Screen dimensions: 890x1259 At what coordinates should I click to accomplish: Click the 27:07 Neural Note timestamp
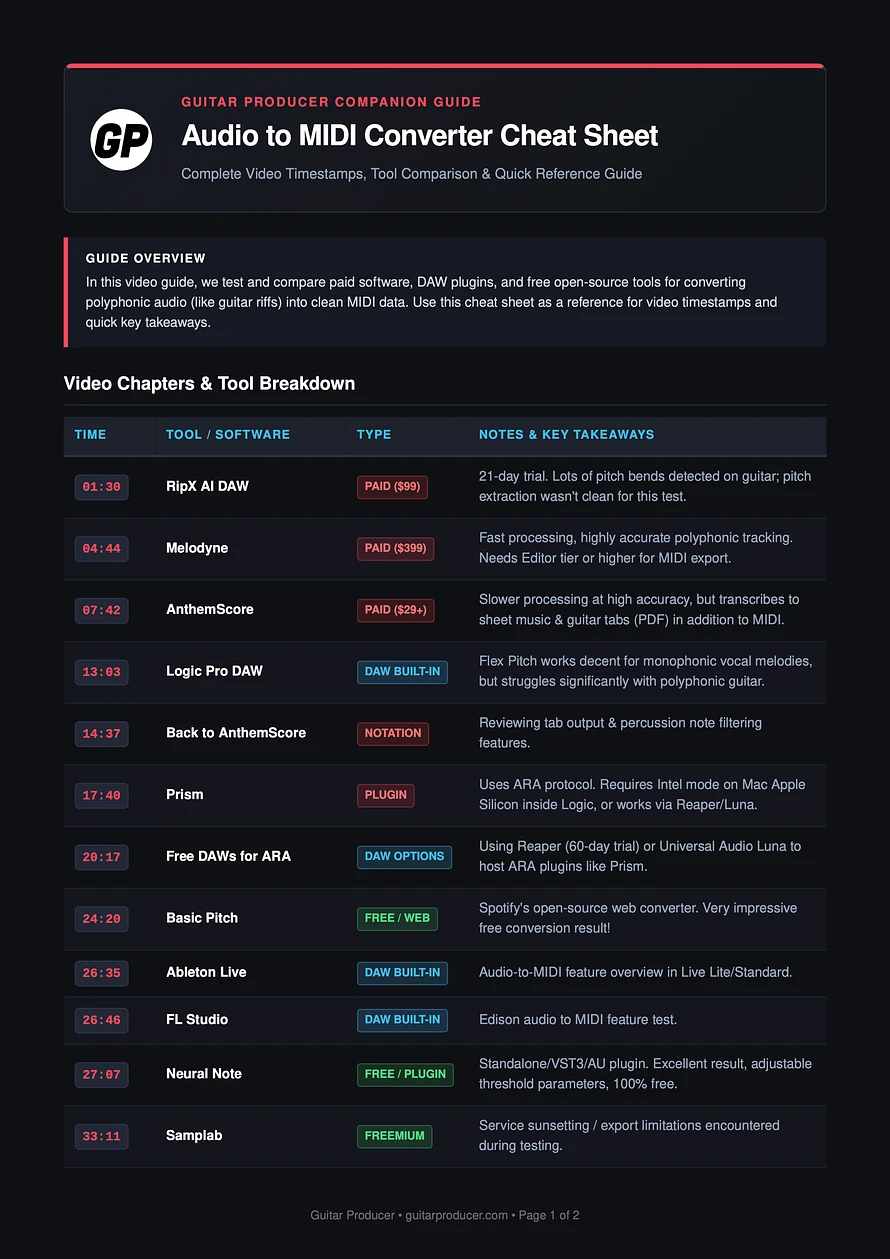click(x=101, y=1074)
